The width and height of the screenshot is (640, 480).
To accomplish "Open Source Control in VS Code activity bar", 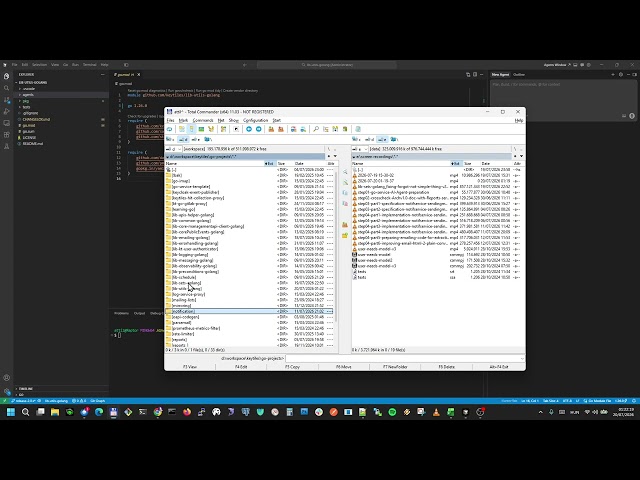I will [7, 100].
